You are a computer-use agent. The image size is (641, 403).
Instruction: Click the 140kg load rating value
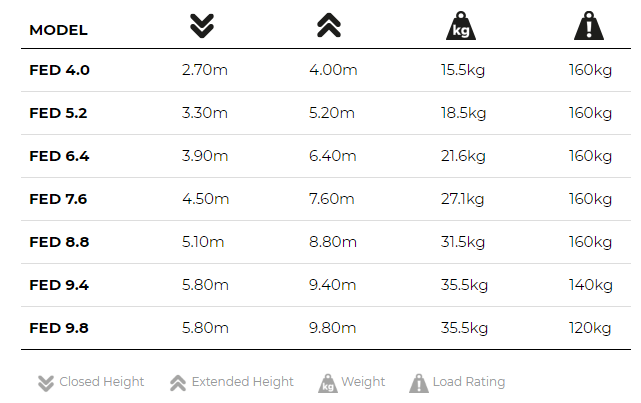pos(590,285)
